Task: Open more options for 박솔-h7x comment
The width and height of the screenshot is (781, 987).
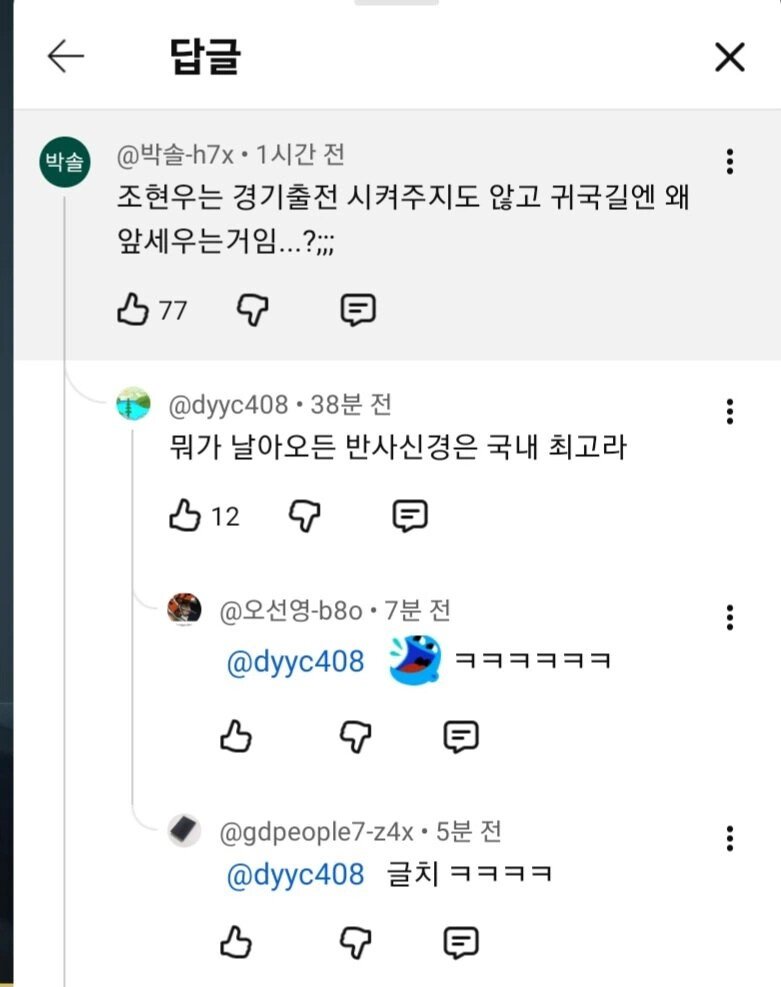Action: pyautogui.click(x=730, y=162)
